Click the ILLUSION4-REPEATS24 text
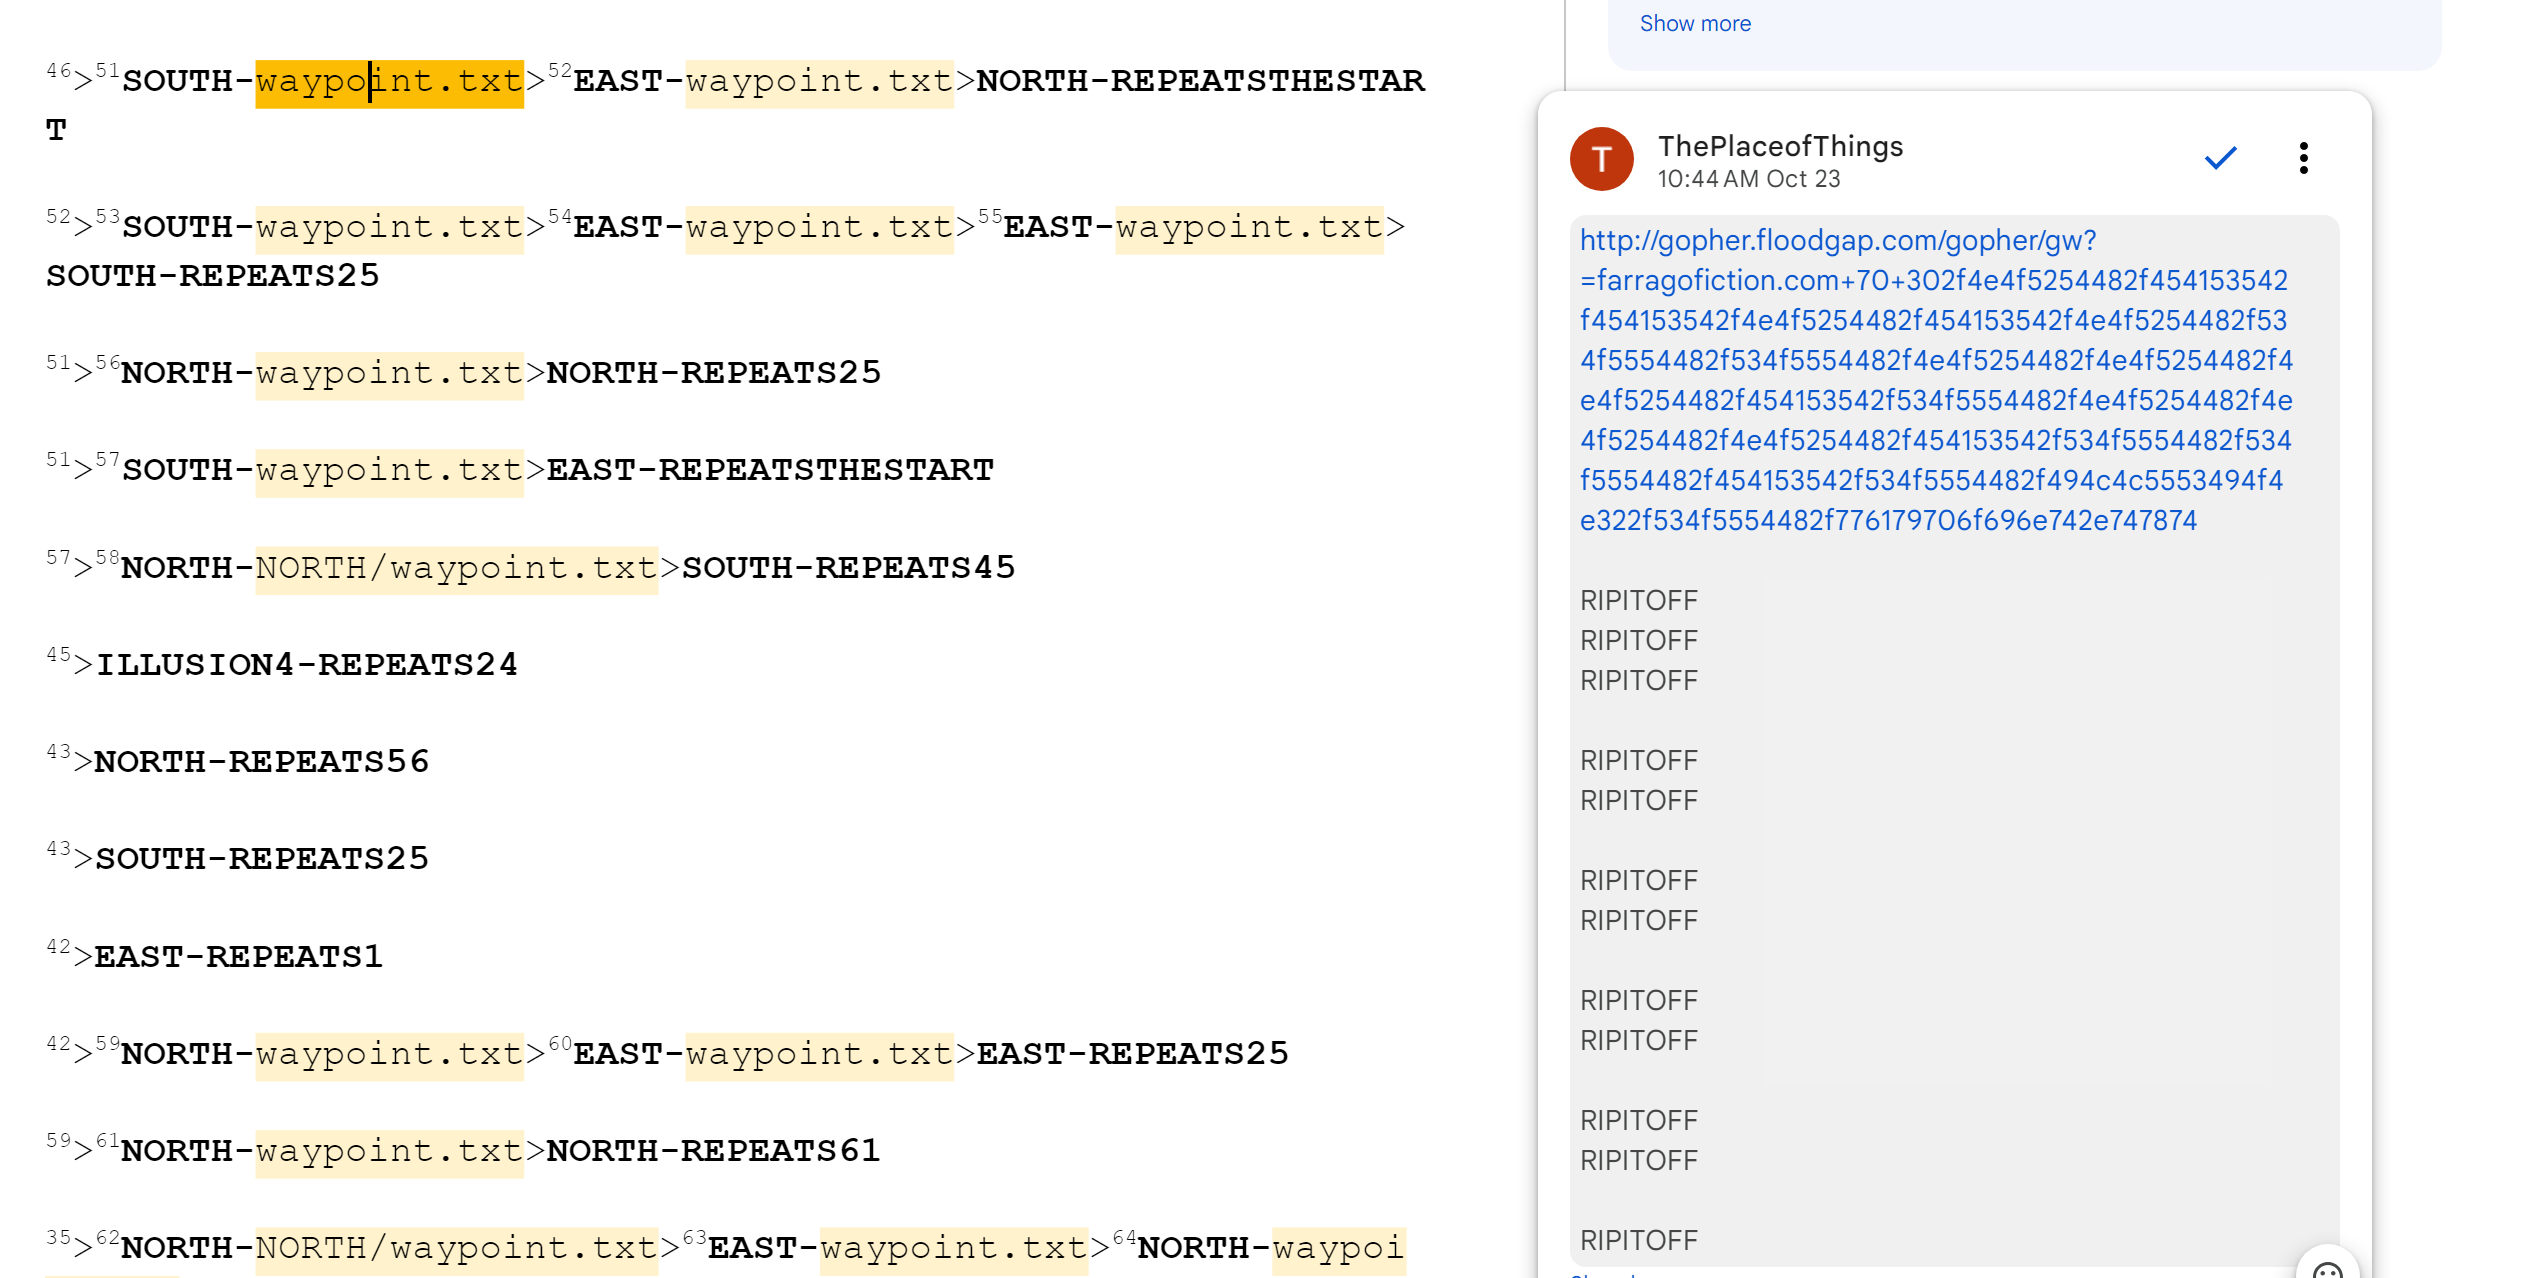Image resolution: width=2521 pixels, height=1278 pixels. pos(307,666)
